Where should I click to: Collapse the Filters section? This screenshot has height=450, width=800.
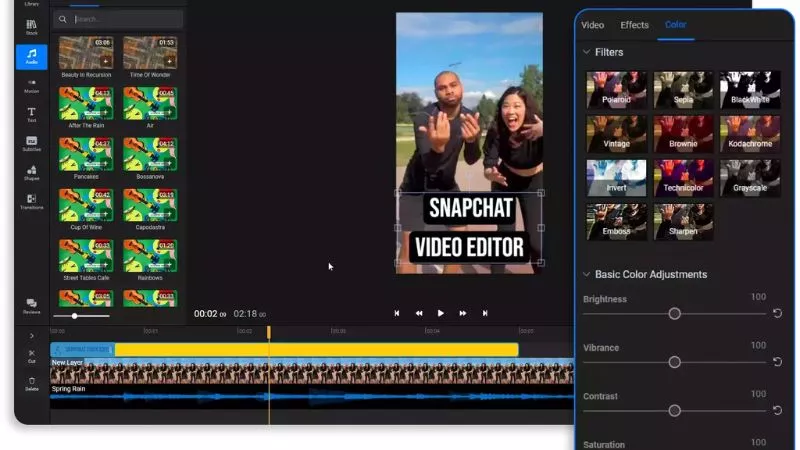coord(586,52)
